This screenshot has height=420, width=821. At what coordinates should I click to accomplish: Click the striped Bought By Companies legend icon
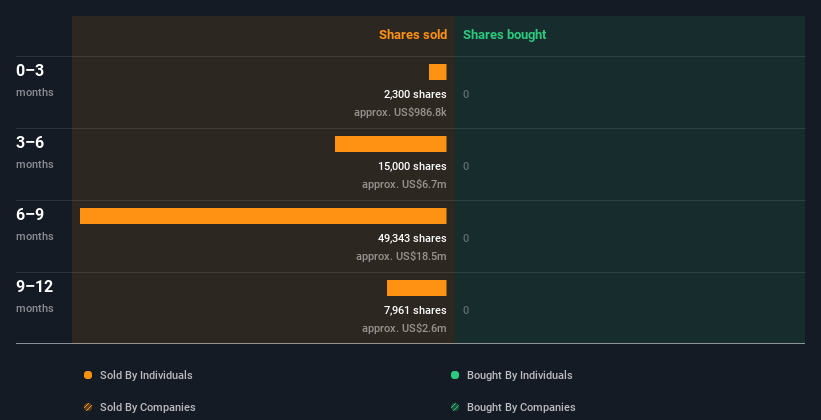pyautogui.click(x=455, y=407)
